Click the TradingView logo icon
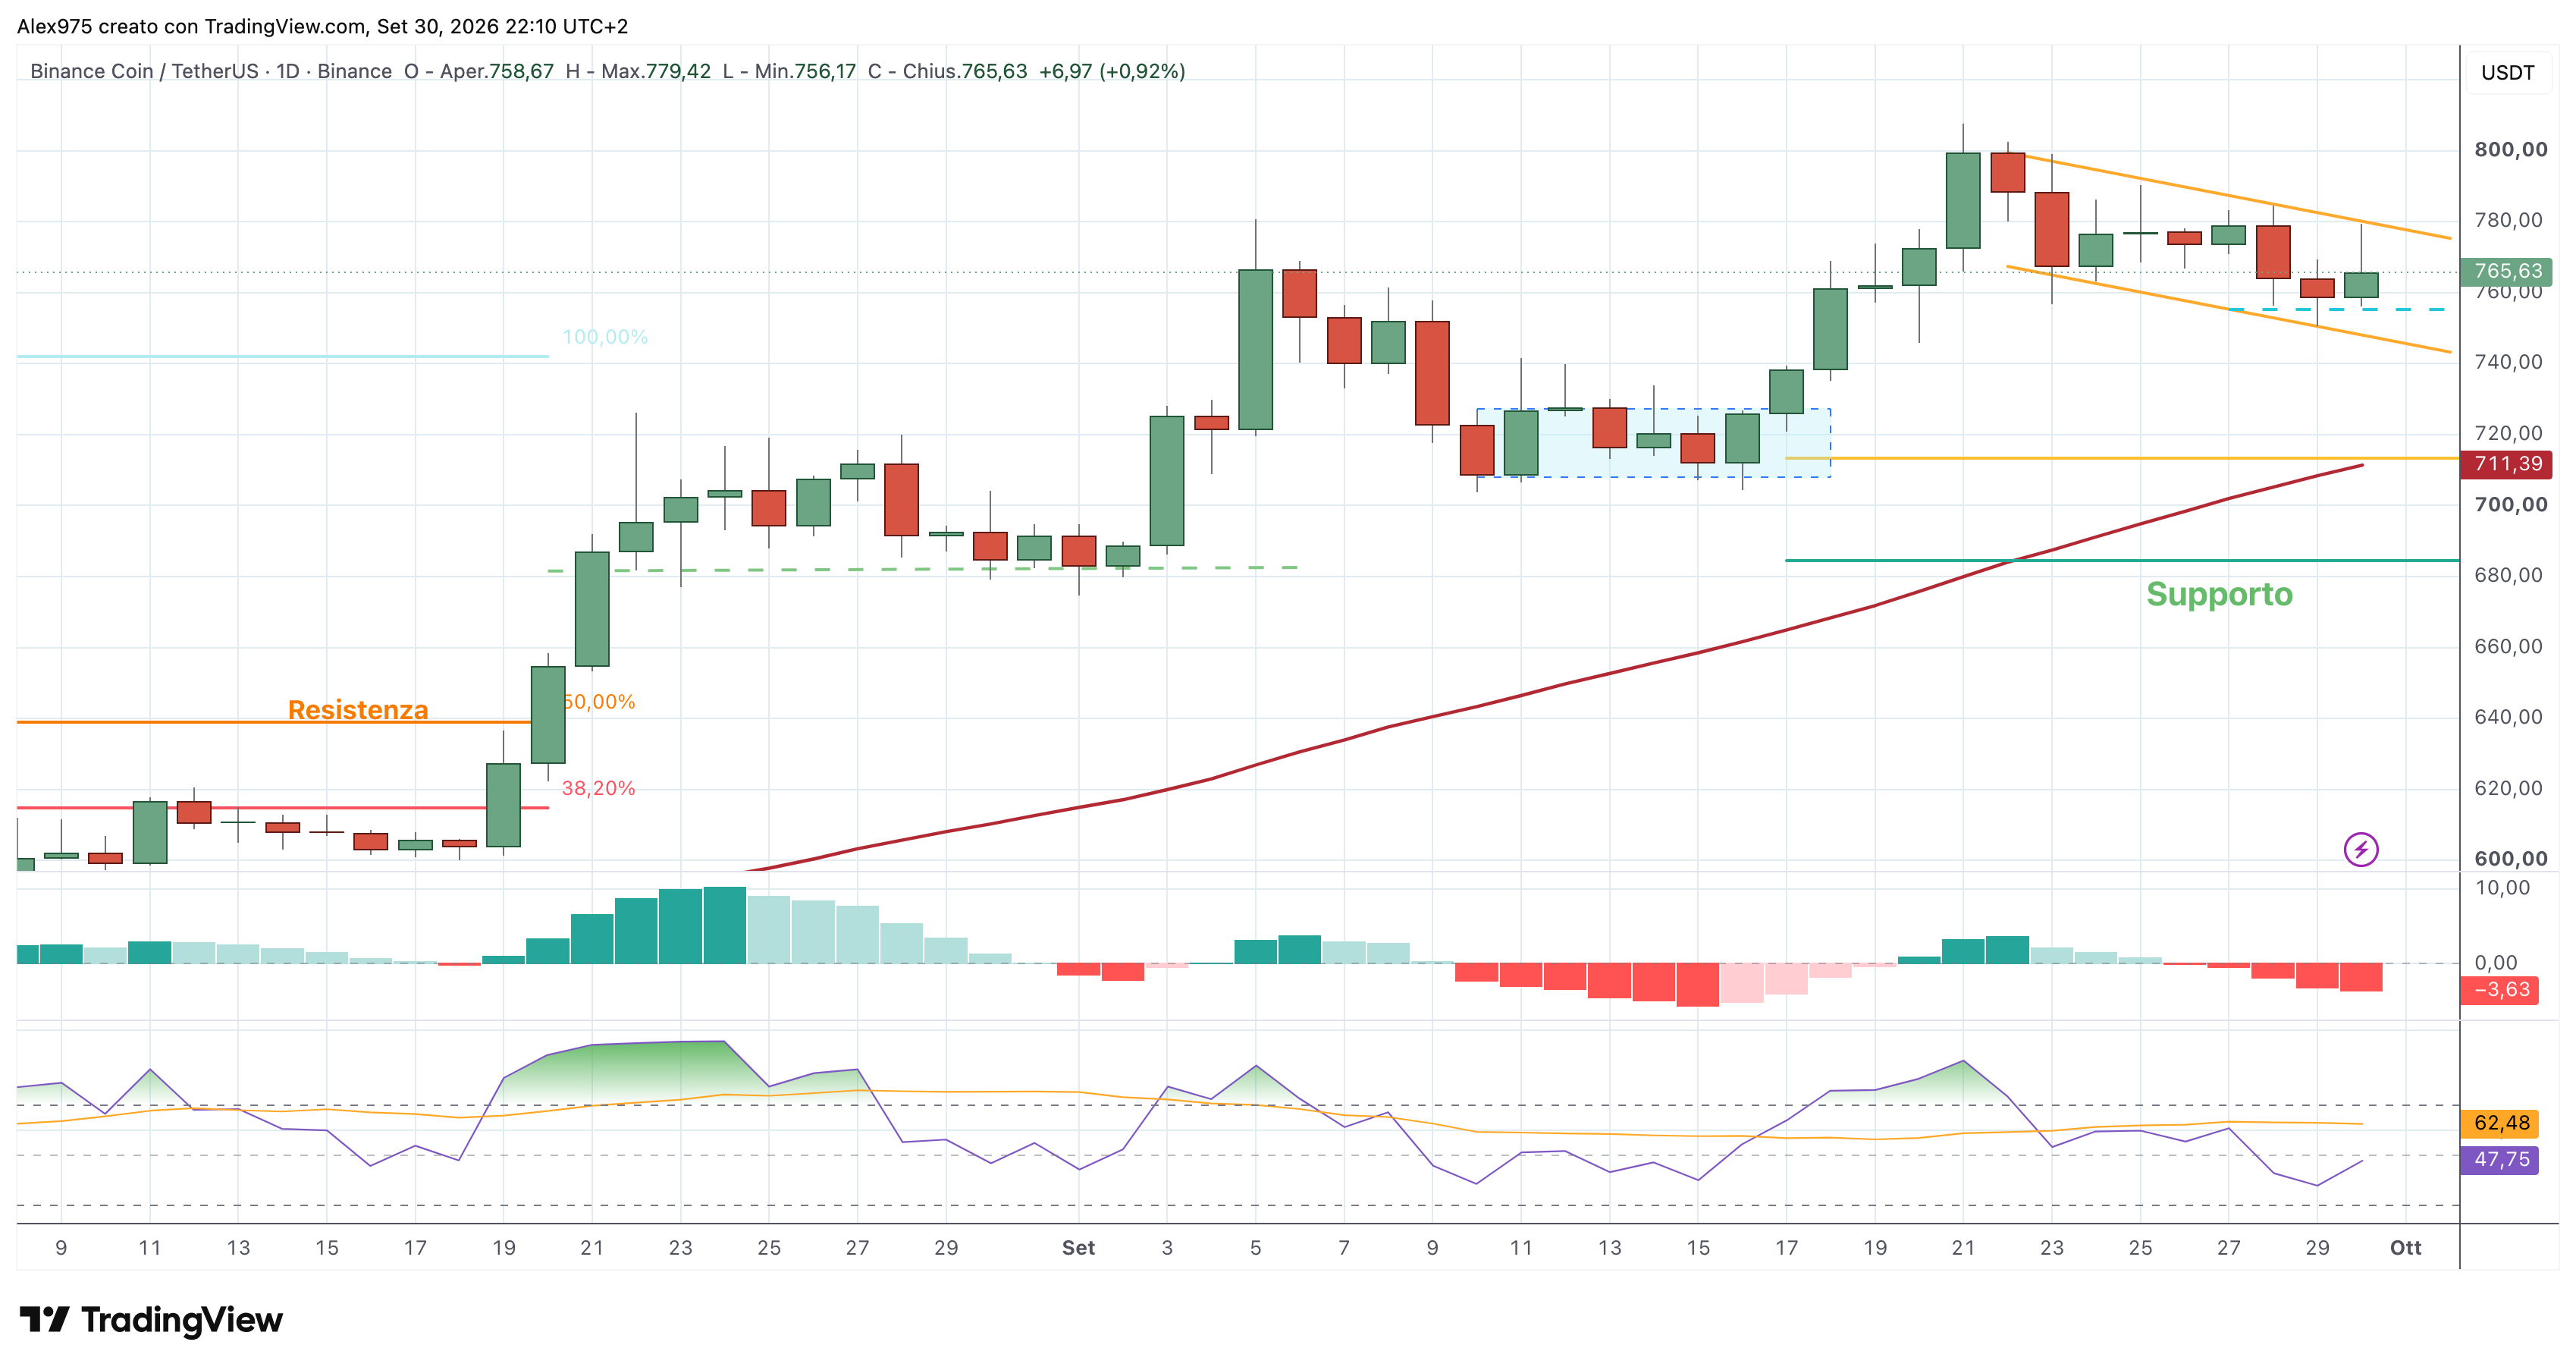Screen dimensions: 2576x1370 [44, 1319]
